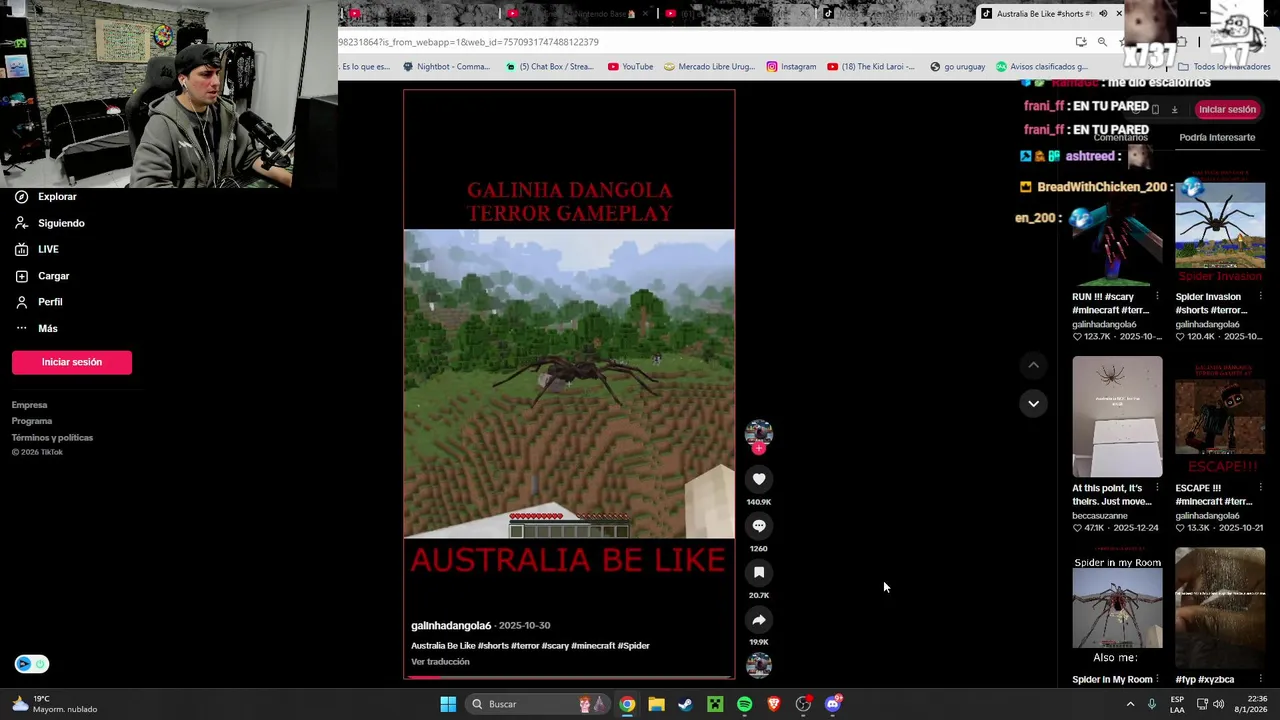Open Chrome from taskbar
Viewport: 1280px width, 720px height.
coord(627,704)
